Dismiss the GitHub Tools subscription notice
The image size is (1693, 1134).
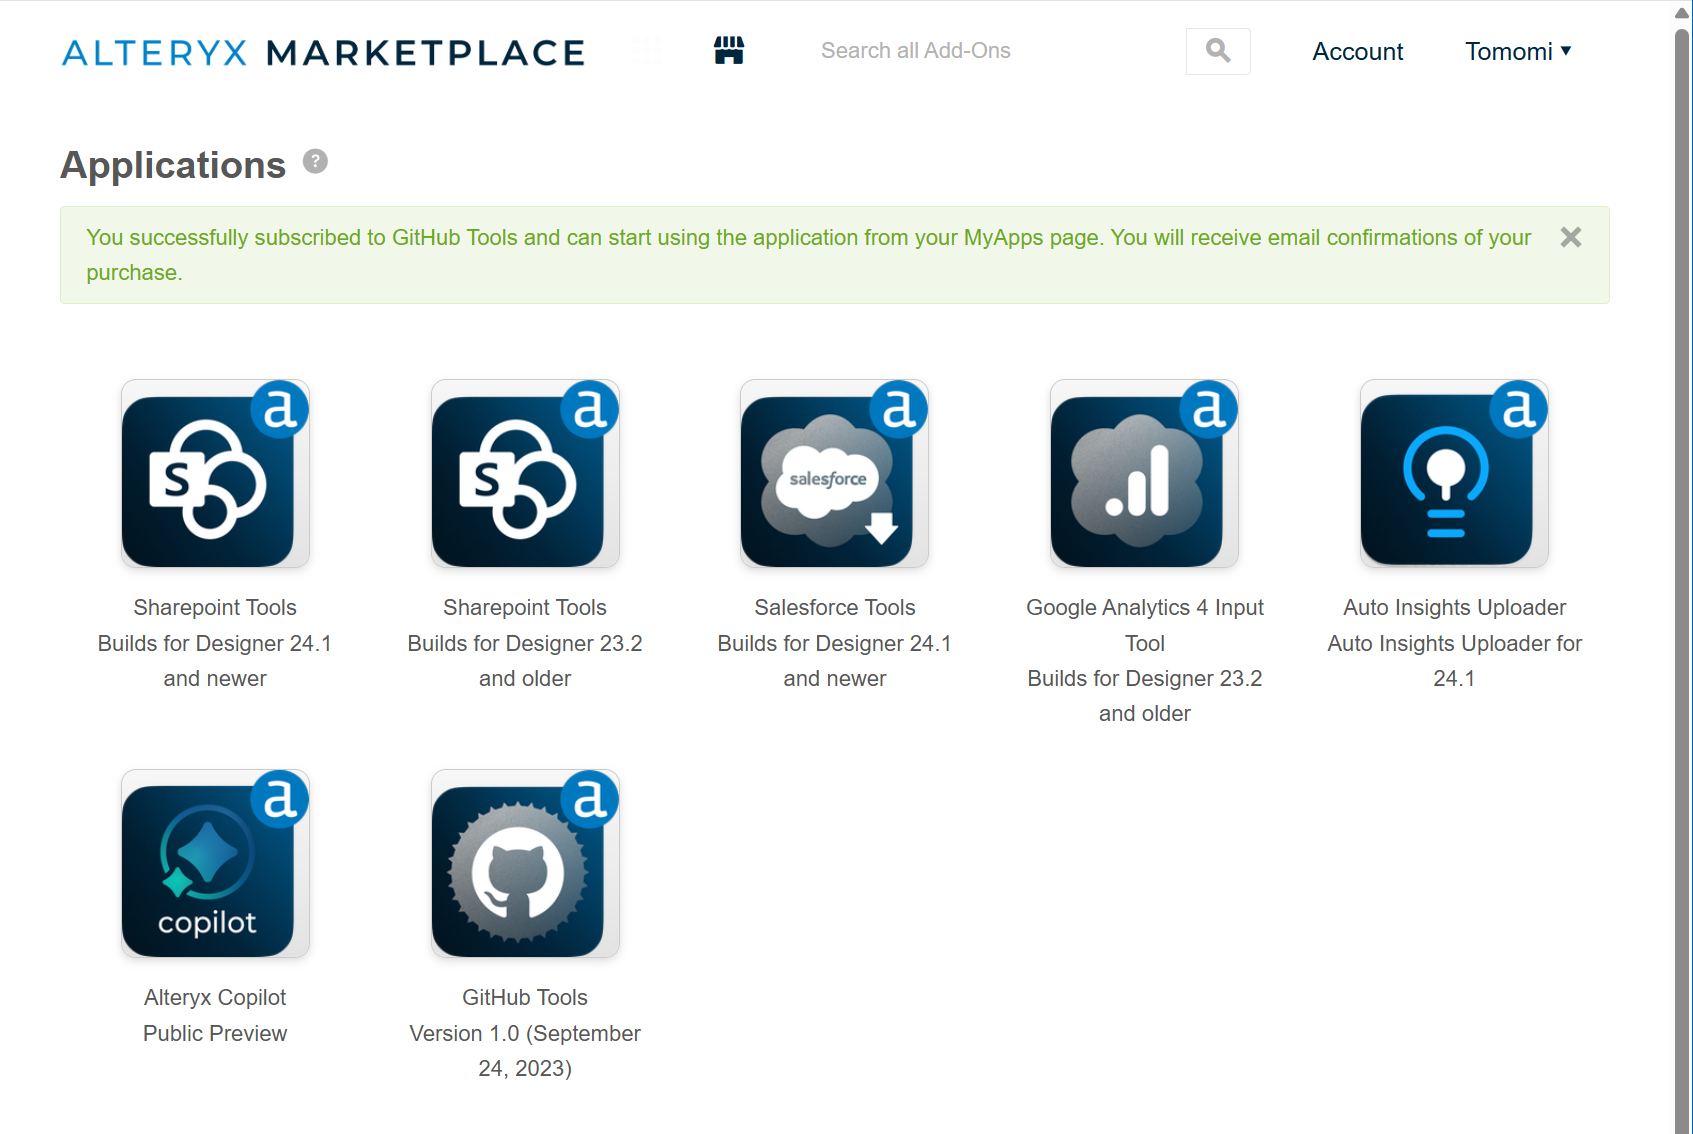1570,237
